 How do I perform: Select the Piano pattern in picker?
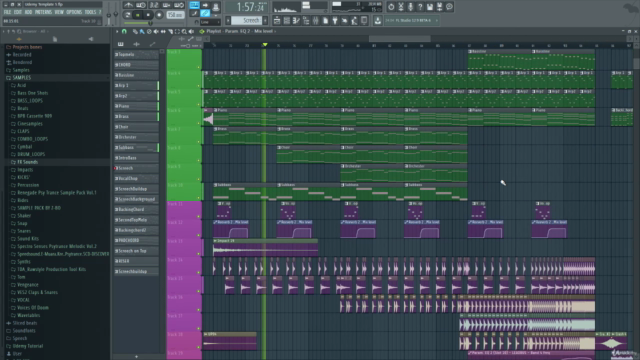coord(136,106)
